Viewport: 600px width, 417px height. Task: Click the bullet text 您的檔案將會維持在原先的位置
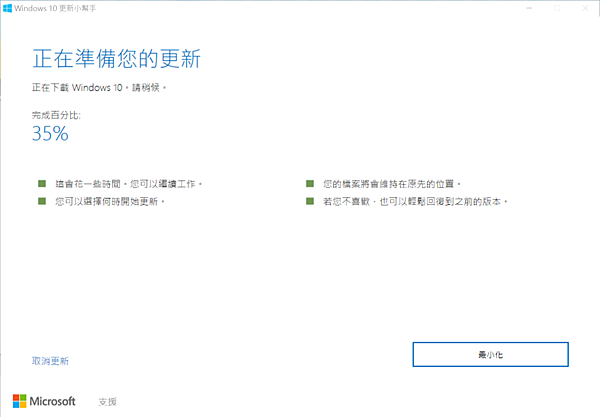(x=392, y=184)
